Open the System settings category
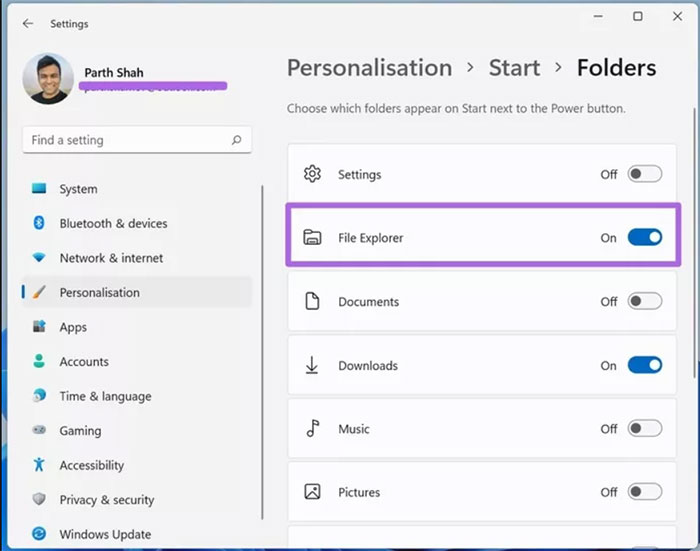 point(78,189)
